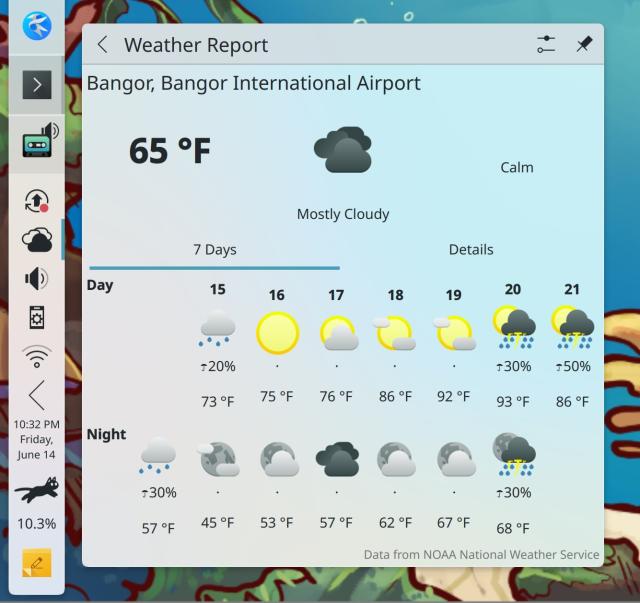Click the large Mostly Cloudy condition icon
Screen dimensions: 640x603
point(343,151)
